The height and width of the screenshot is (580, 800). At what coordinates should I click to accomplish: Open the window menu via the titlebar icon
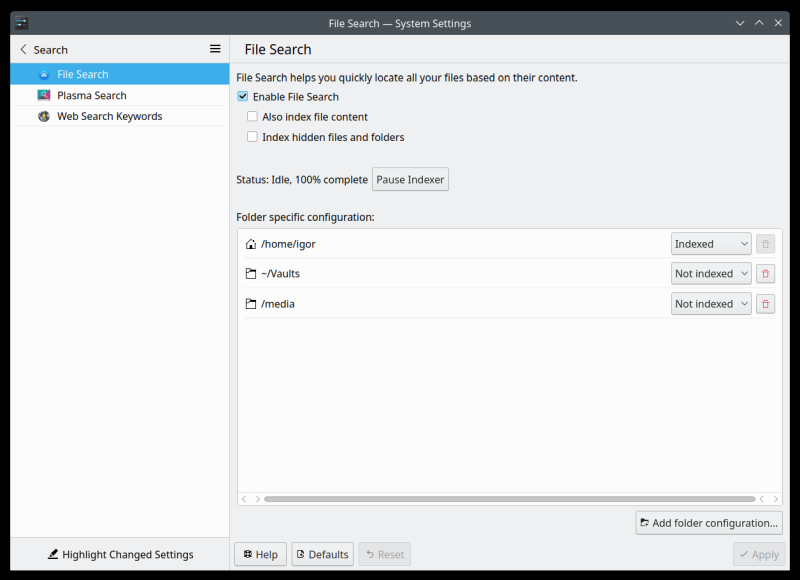pyautogui.click(x=21, y=22)
